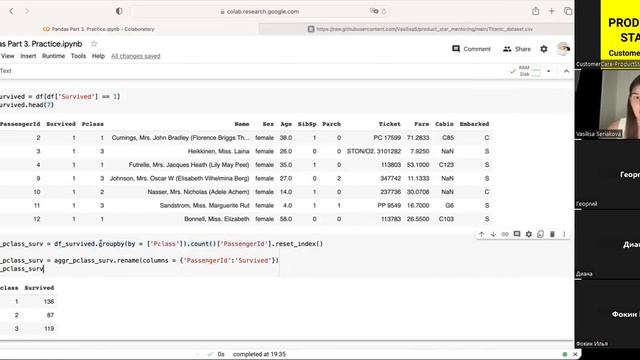Click the Name column header
Screen dimensions: 640x360
[x=242, y=124]
